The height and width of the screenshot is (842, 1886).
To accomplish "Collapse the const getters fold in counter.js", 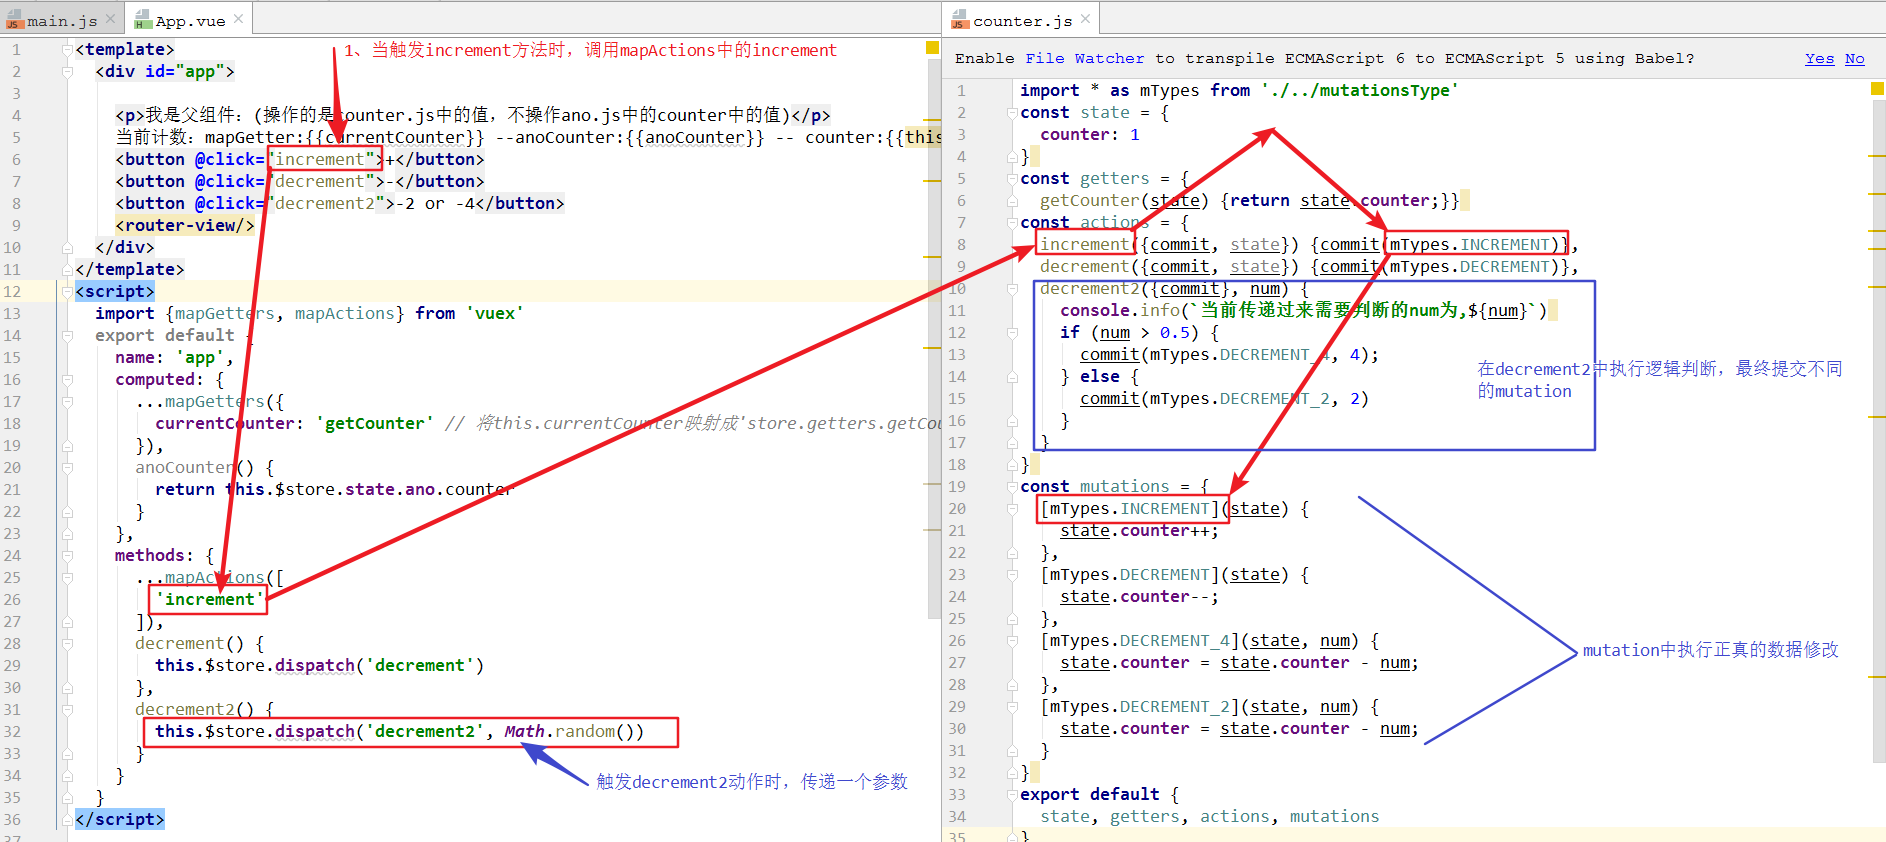I will pos(1012,178).
